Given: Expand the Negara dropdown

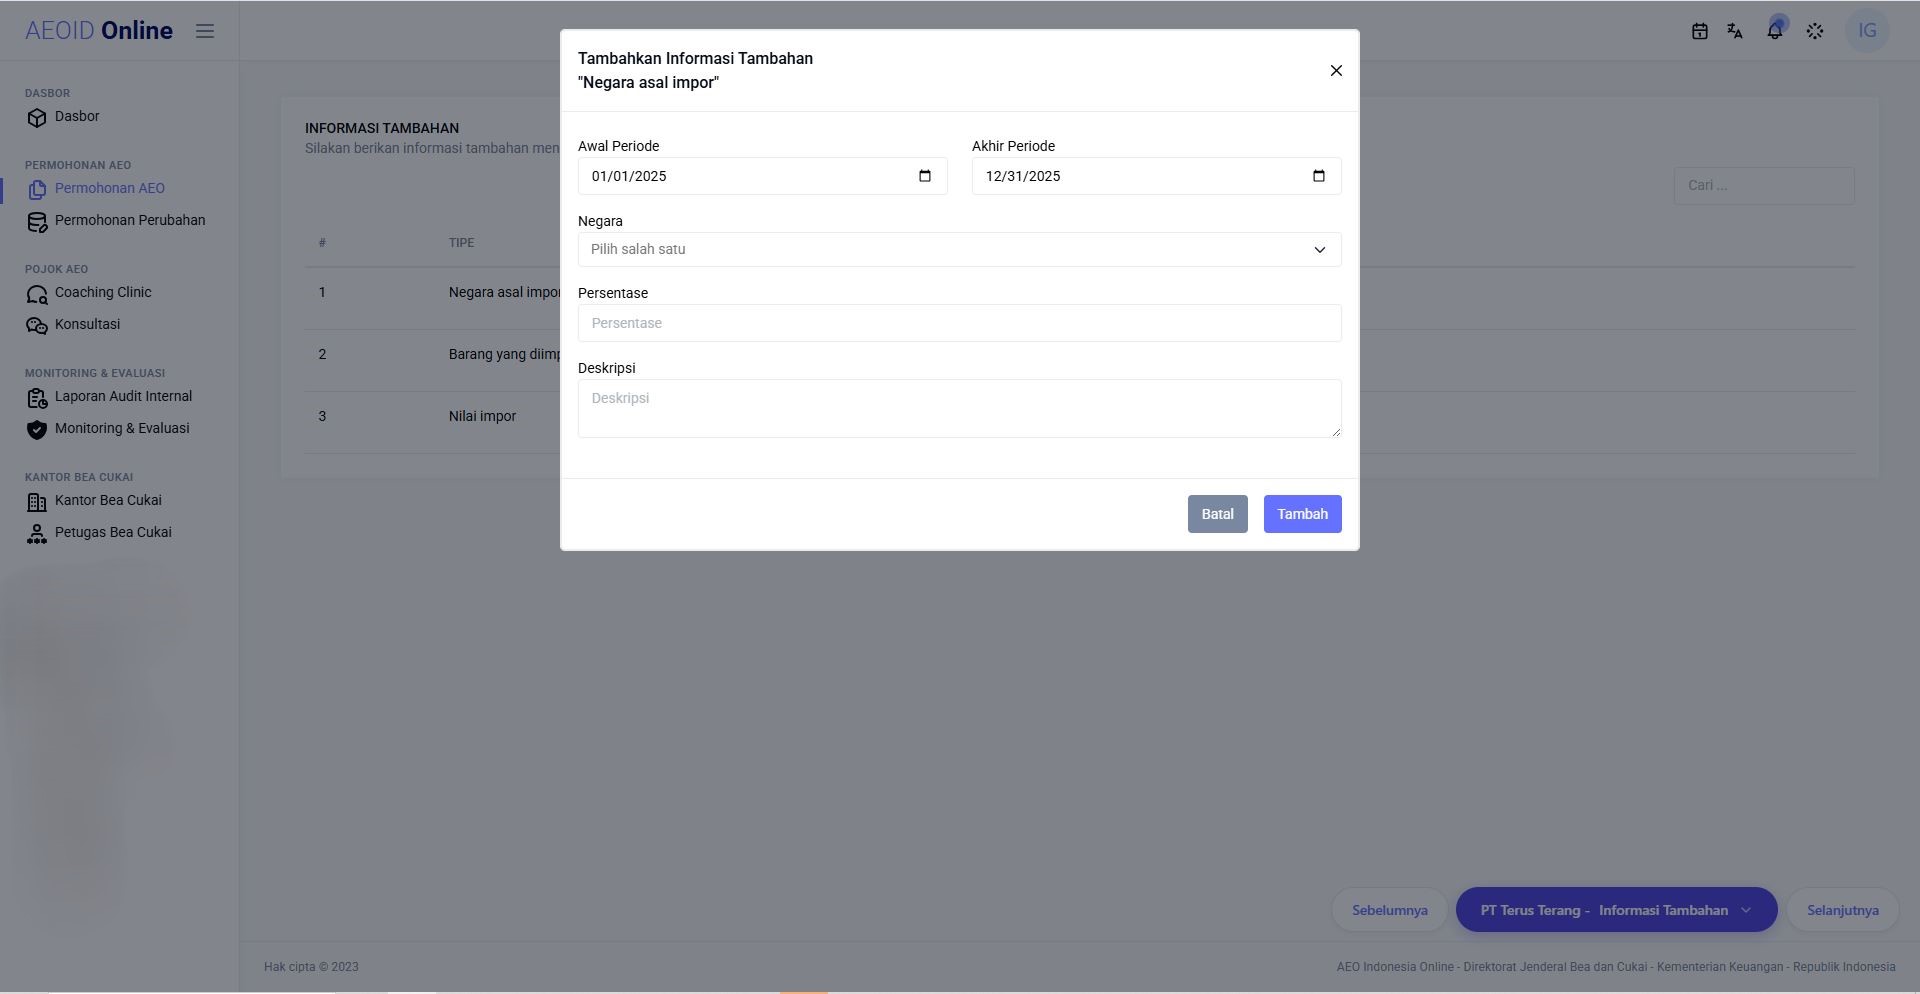Looking at the screenshot, I should tap(959, 250).
